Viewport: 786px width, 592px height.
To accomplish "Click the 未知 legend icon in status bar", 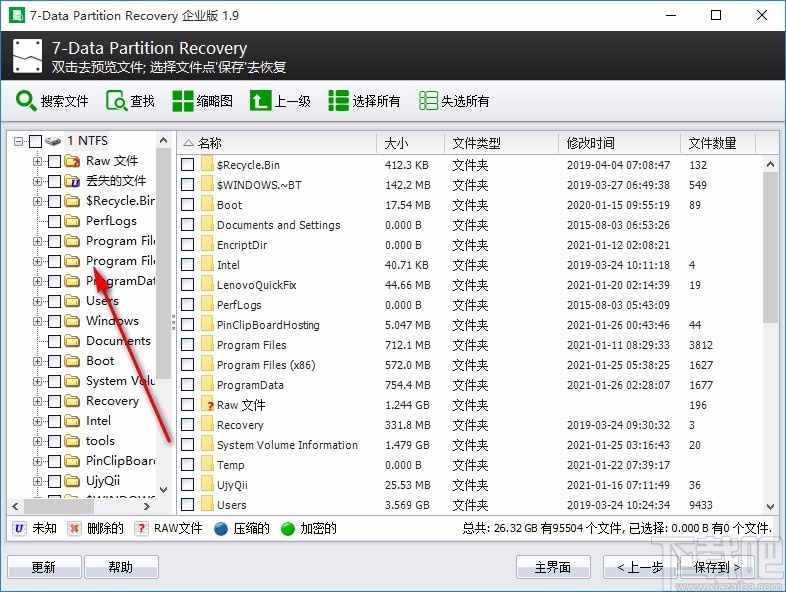I will point(19,528).
